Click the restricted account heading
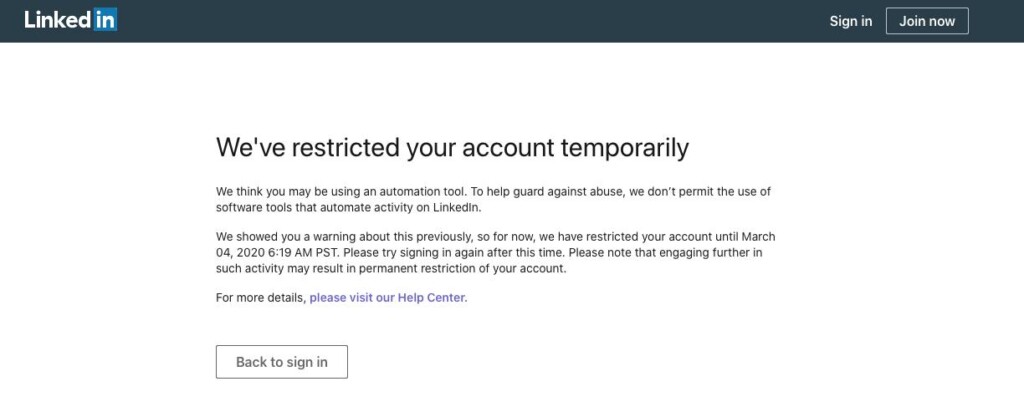The width and height of the screenshot is (1024, 417). 452,148
